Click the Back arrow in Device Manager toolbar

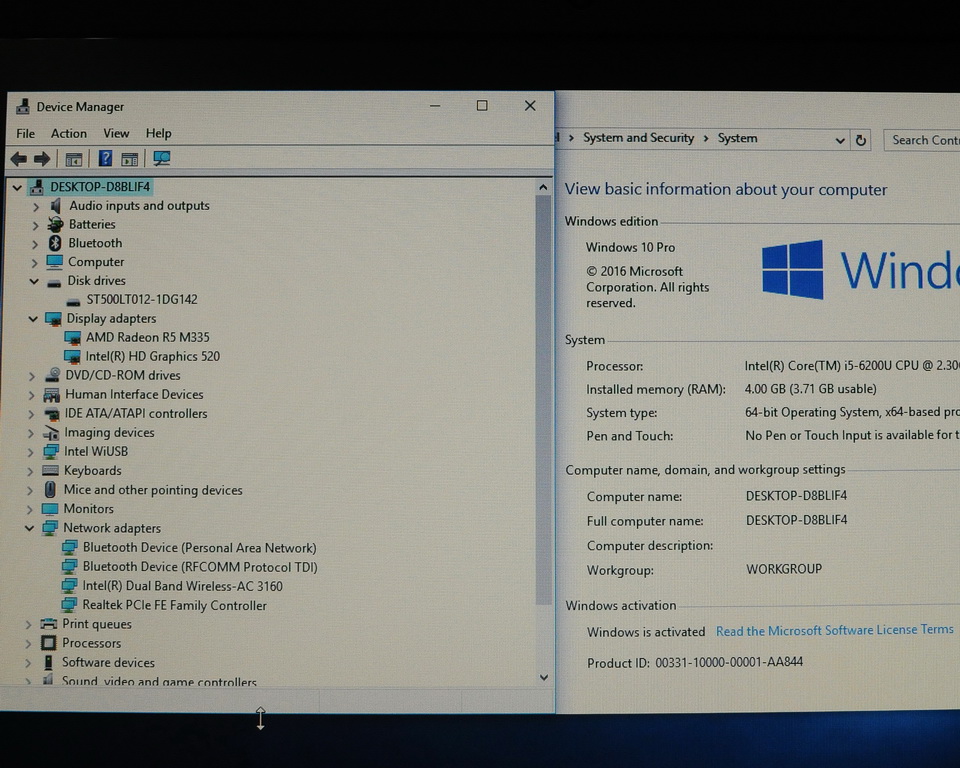pos(19,159)
